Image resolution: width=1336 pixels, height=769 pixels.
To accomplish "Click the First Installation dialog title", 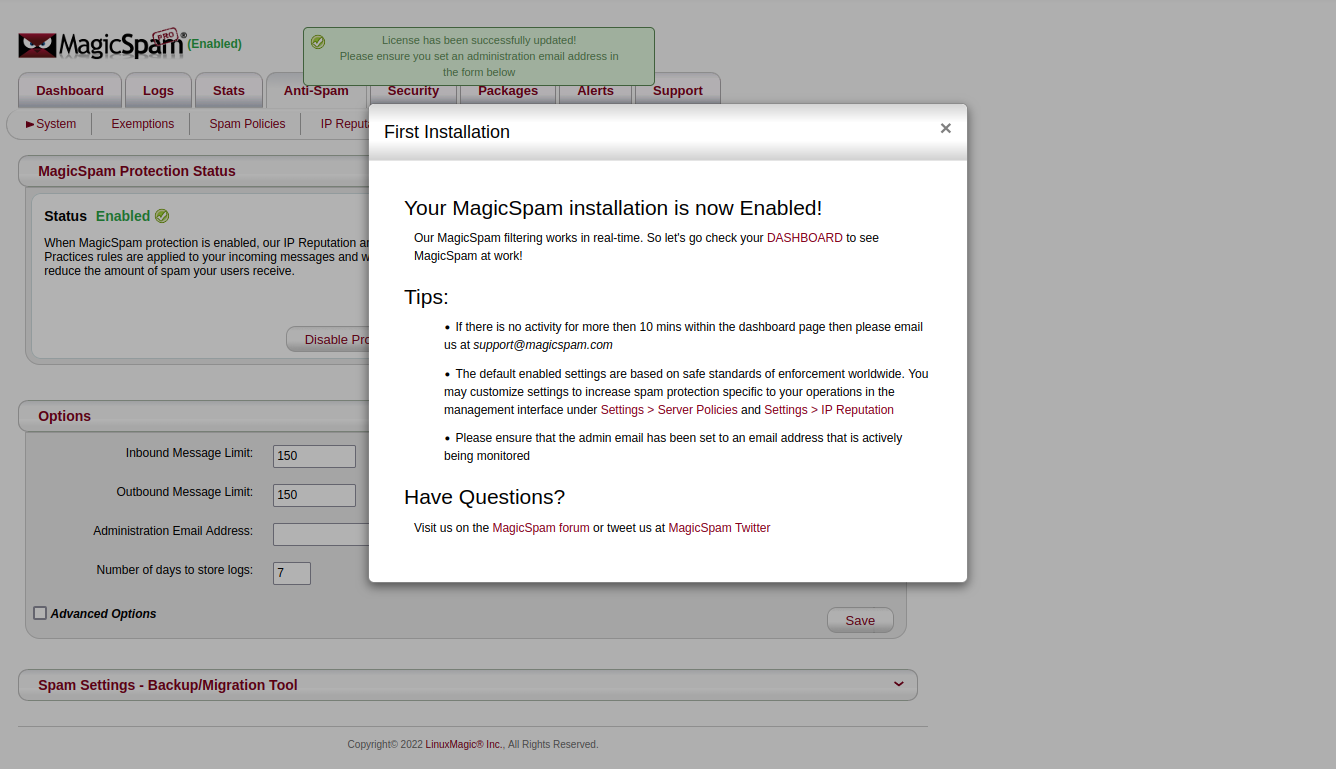I will (x=447, y=132).
